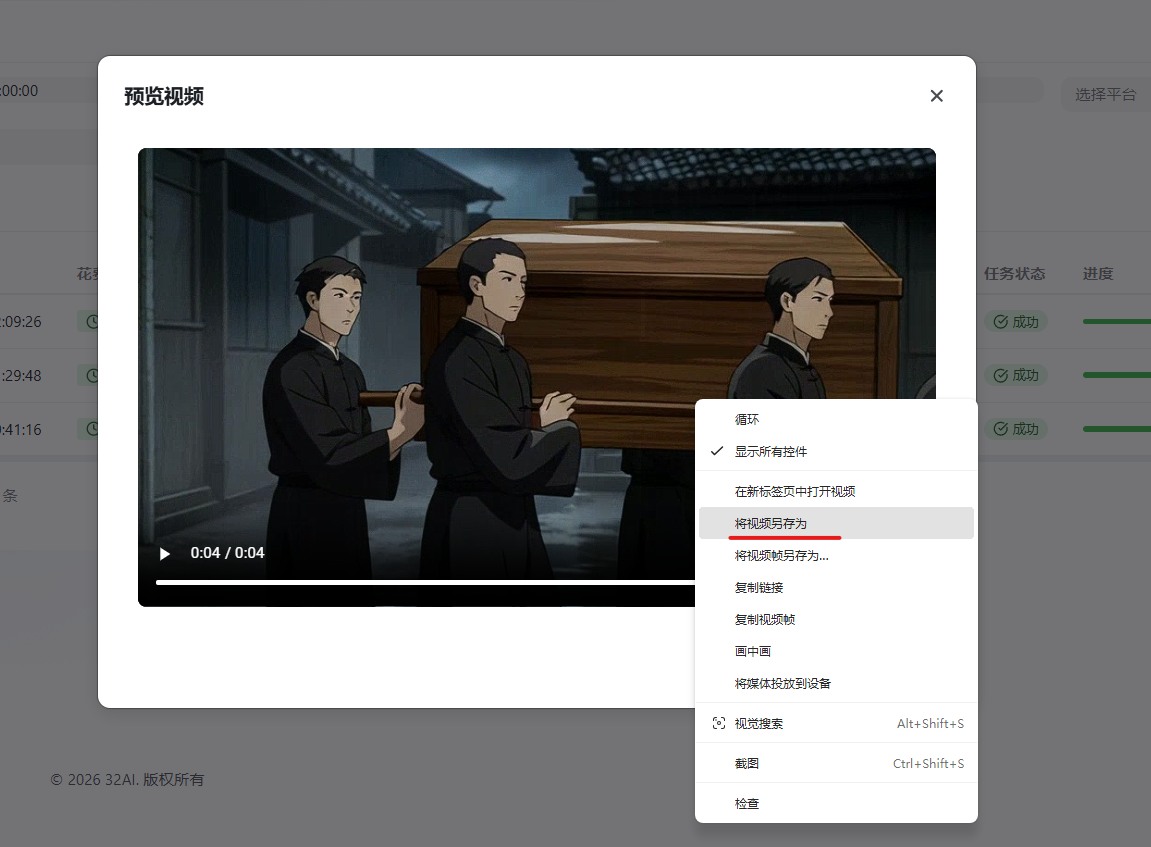Viewport: 1151px width, 847px height.
Task: Click the 进度 column header
Action: [1098, 274]
